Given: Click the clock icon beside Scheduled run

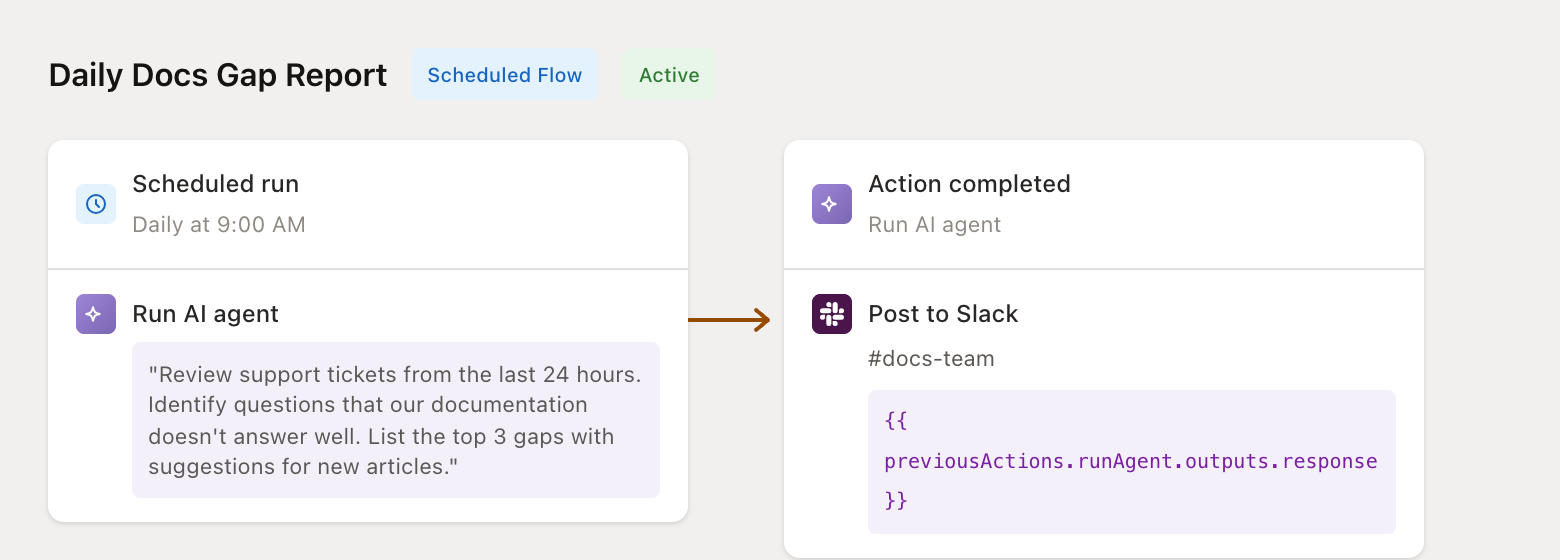Looking at the screenshot, I should [96, 204].
